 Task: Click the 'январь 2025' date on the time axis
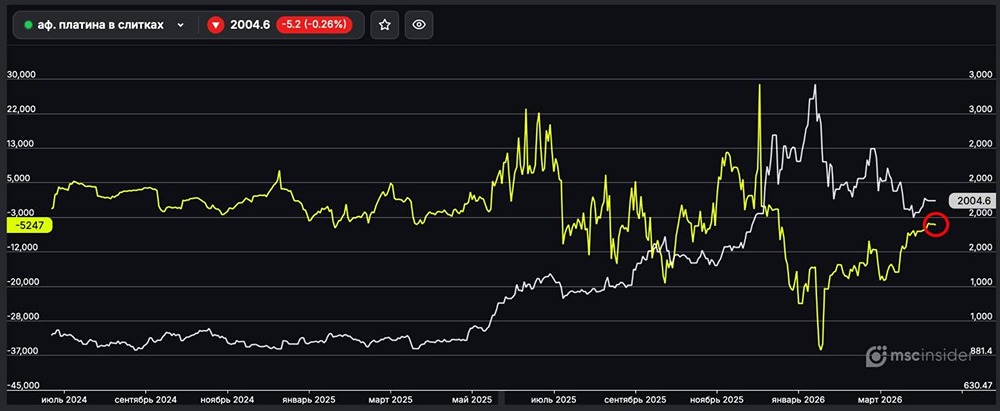pos(309,399)
